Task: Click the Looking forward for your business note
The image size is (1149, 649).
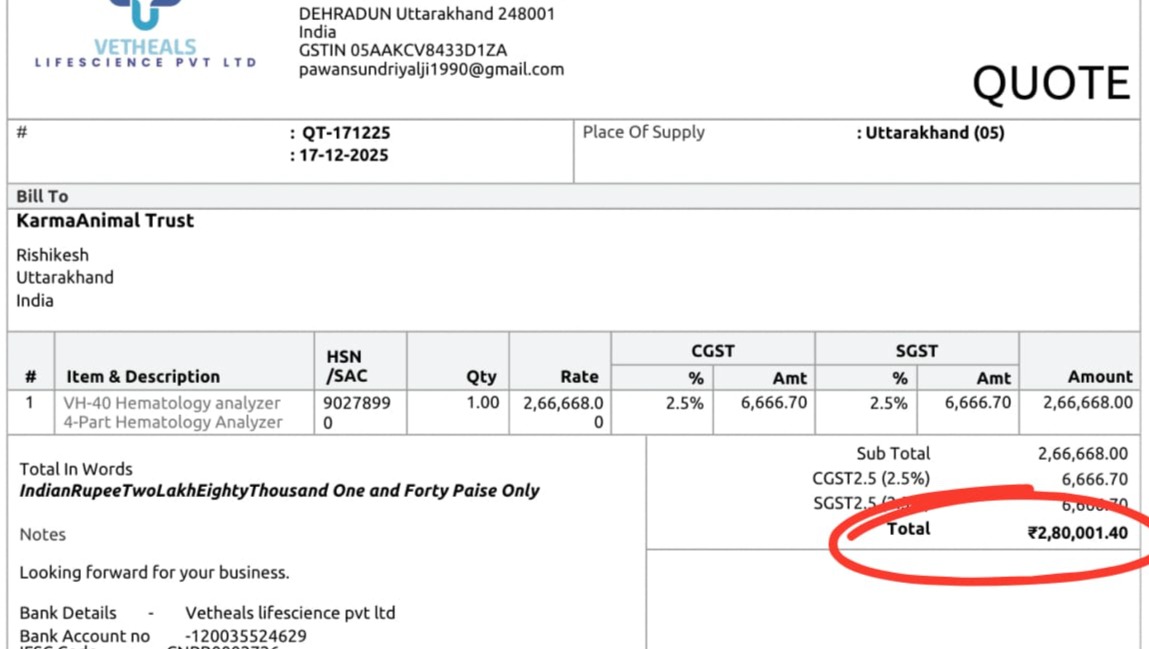Action: pos(154,572)
